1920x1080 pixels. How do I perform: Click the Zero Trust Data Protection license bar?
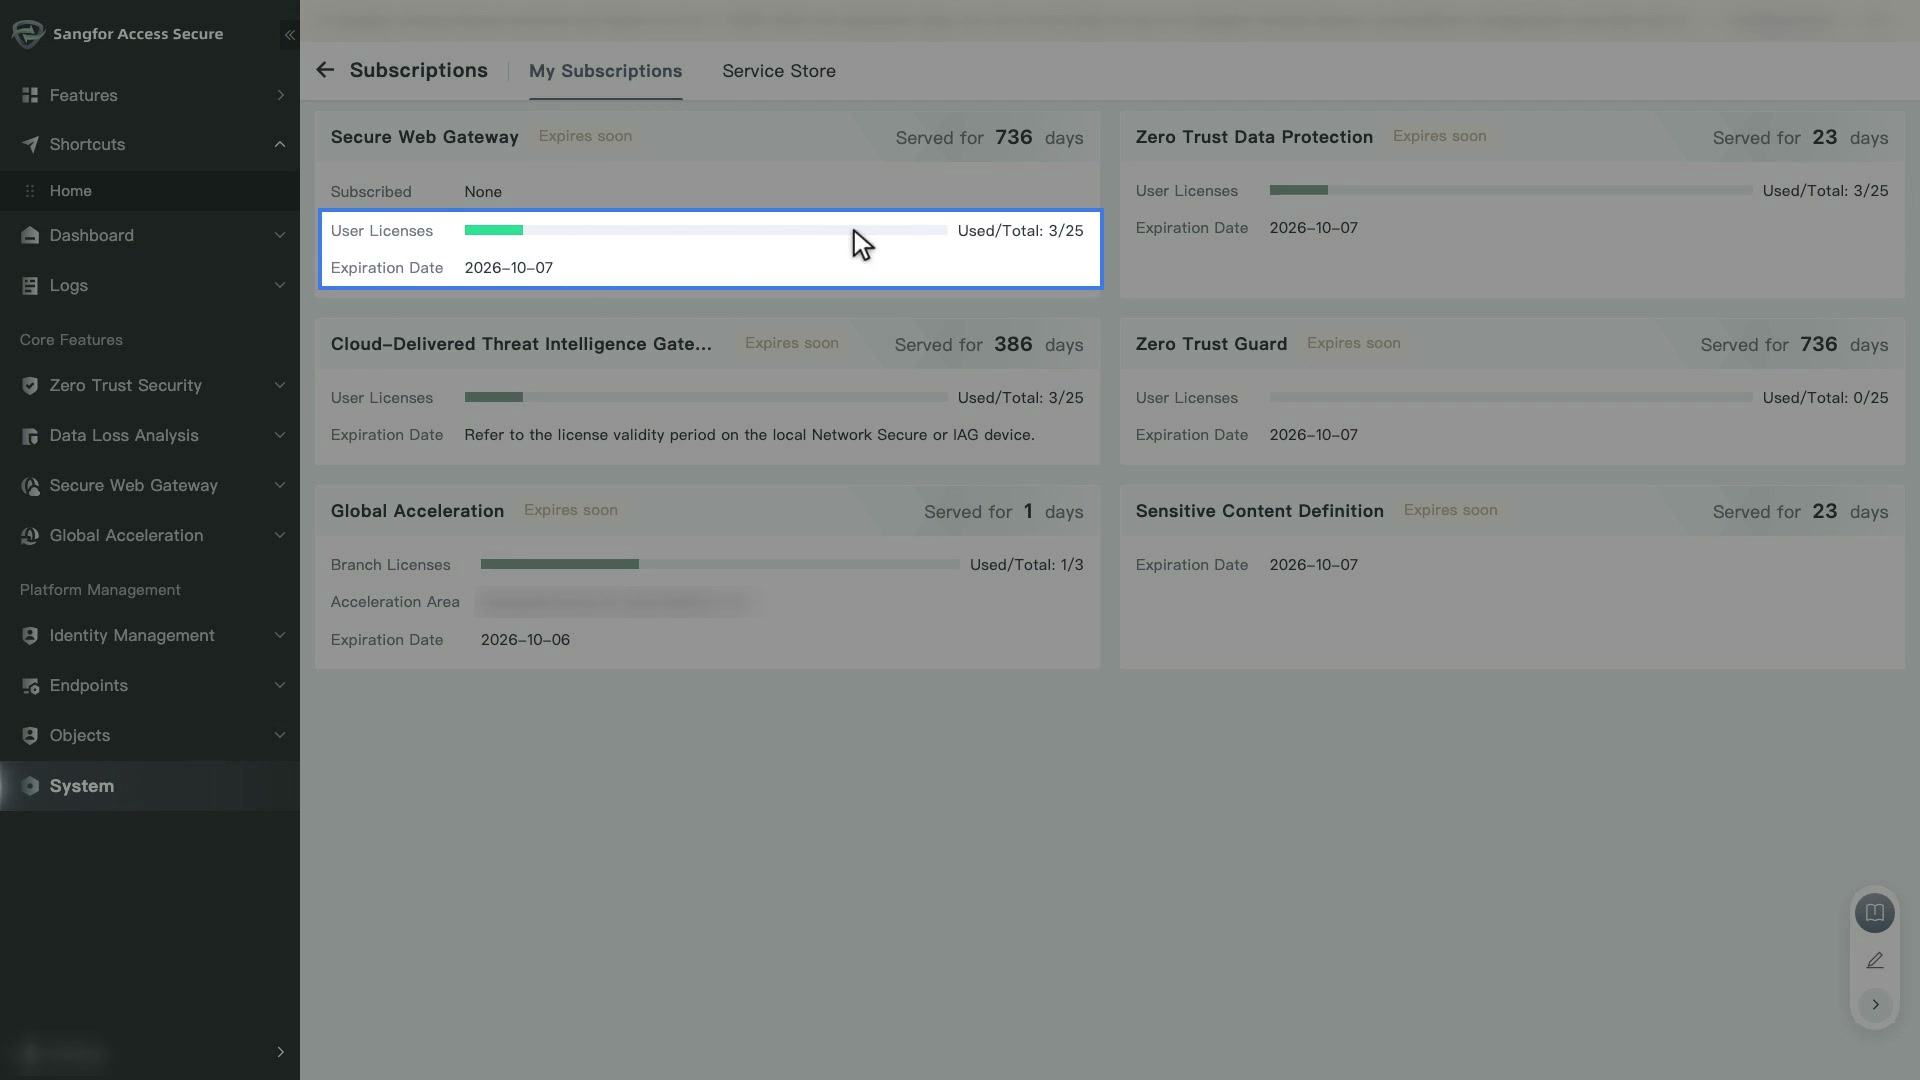click(1511, 190)
